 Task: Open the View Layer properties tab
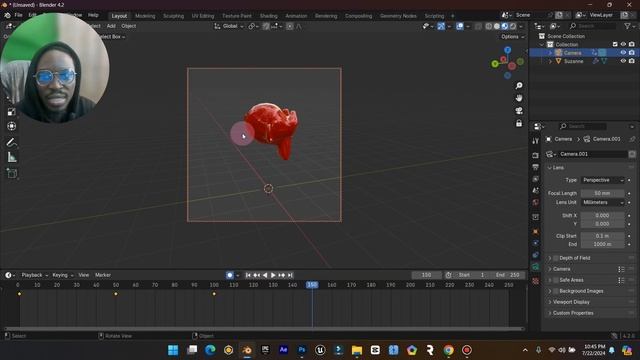(536, 179)
